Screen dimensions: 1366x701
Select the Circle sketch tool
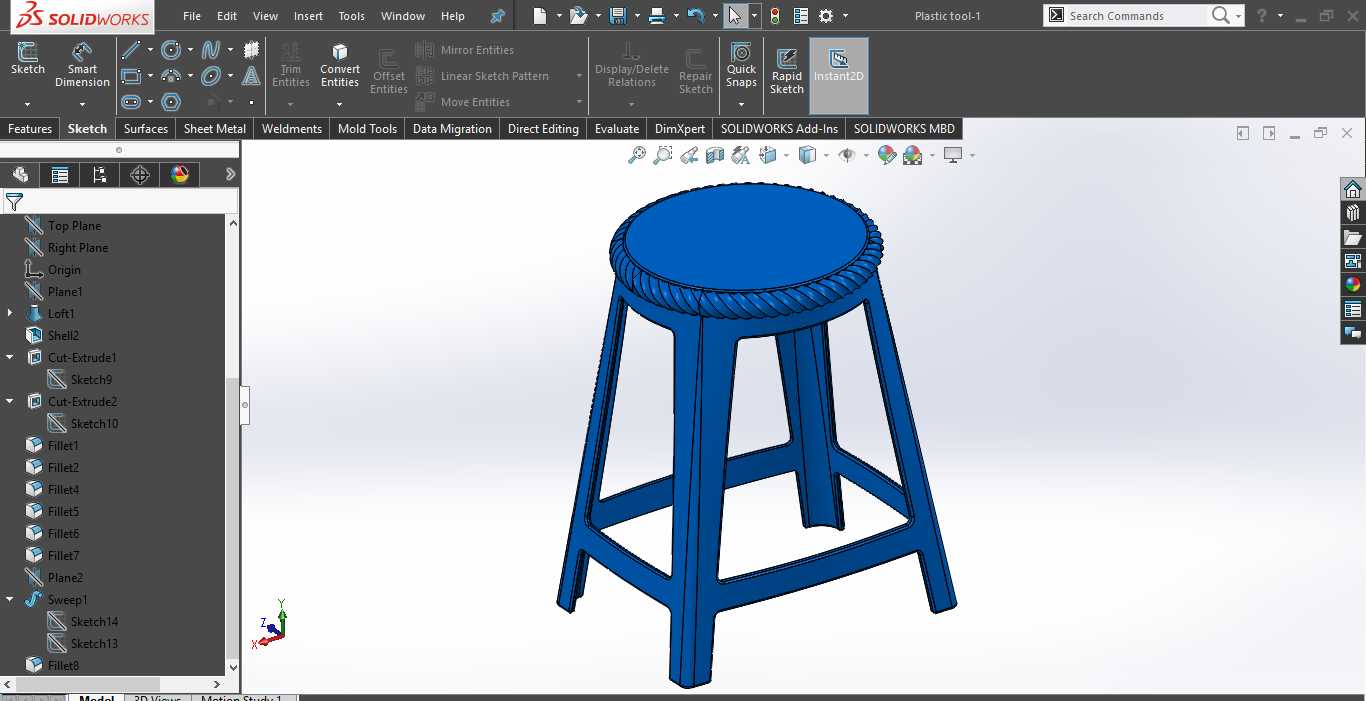(171, 50)
